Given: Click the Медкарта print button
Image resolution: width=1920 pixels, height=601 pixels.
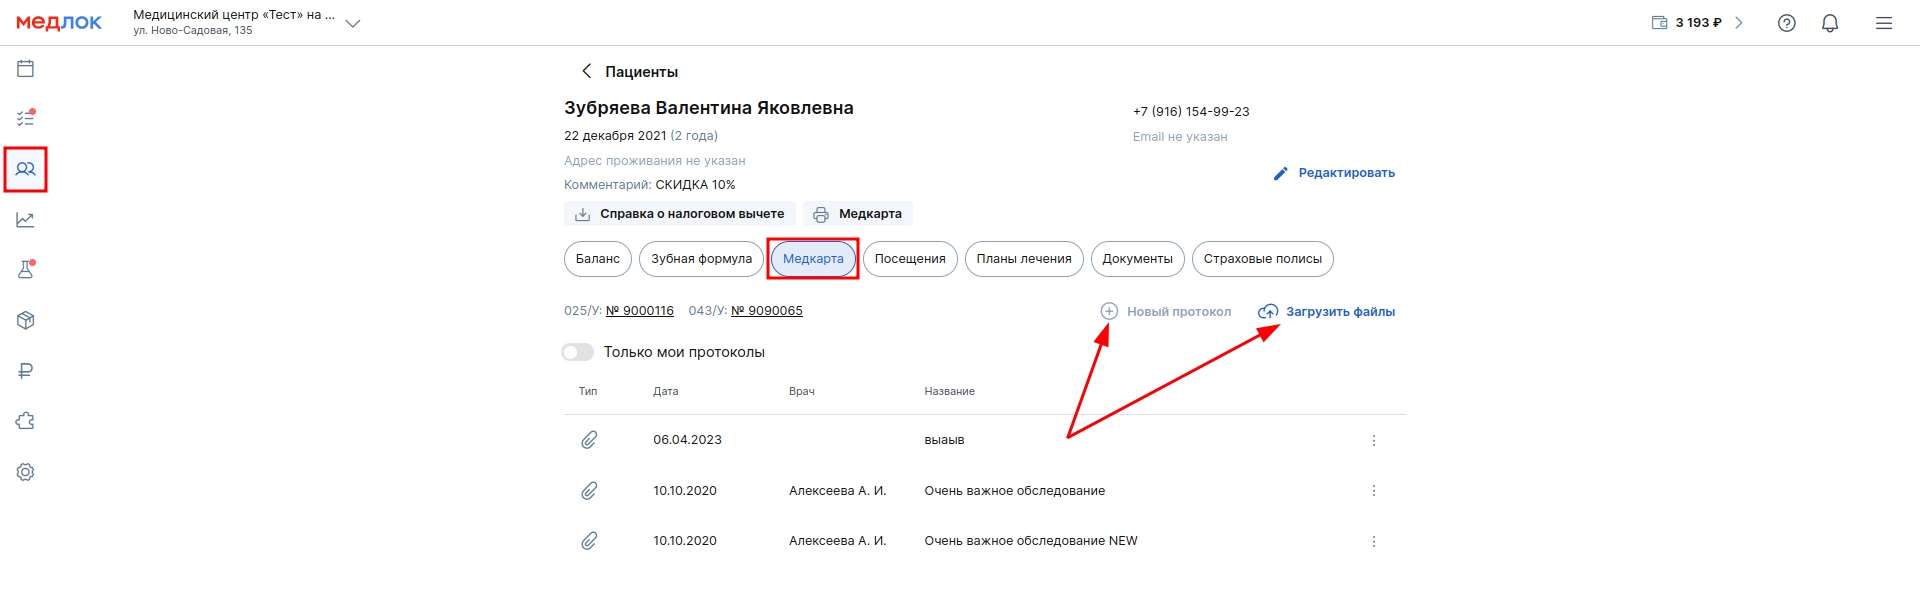Looking at the screenshot, I should [x=858, y=214].
